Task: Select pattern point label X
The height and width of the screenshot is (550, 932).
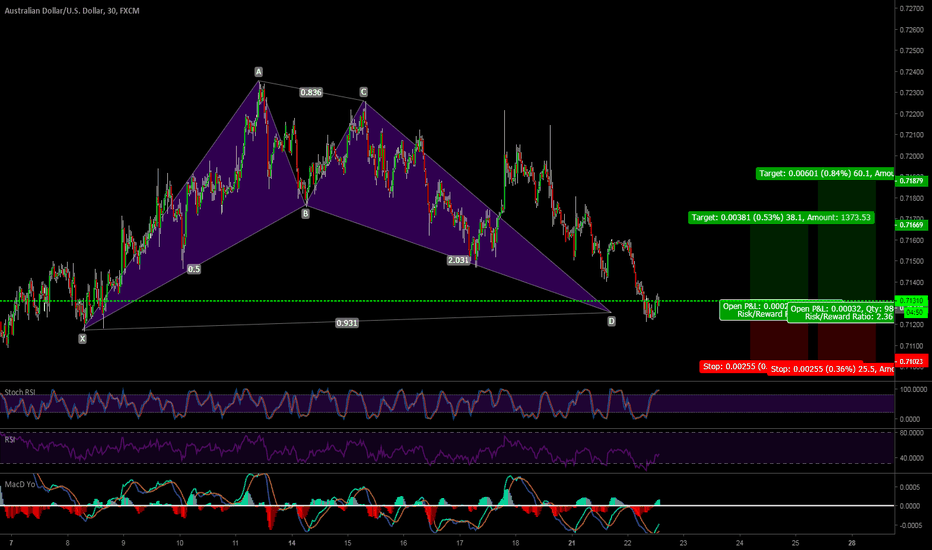Action: coord(83,338)
